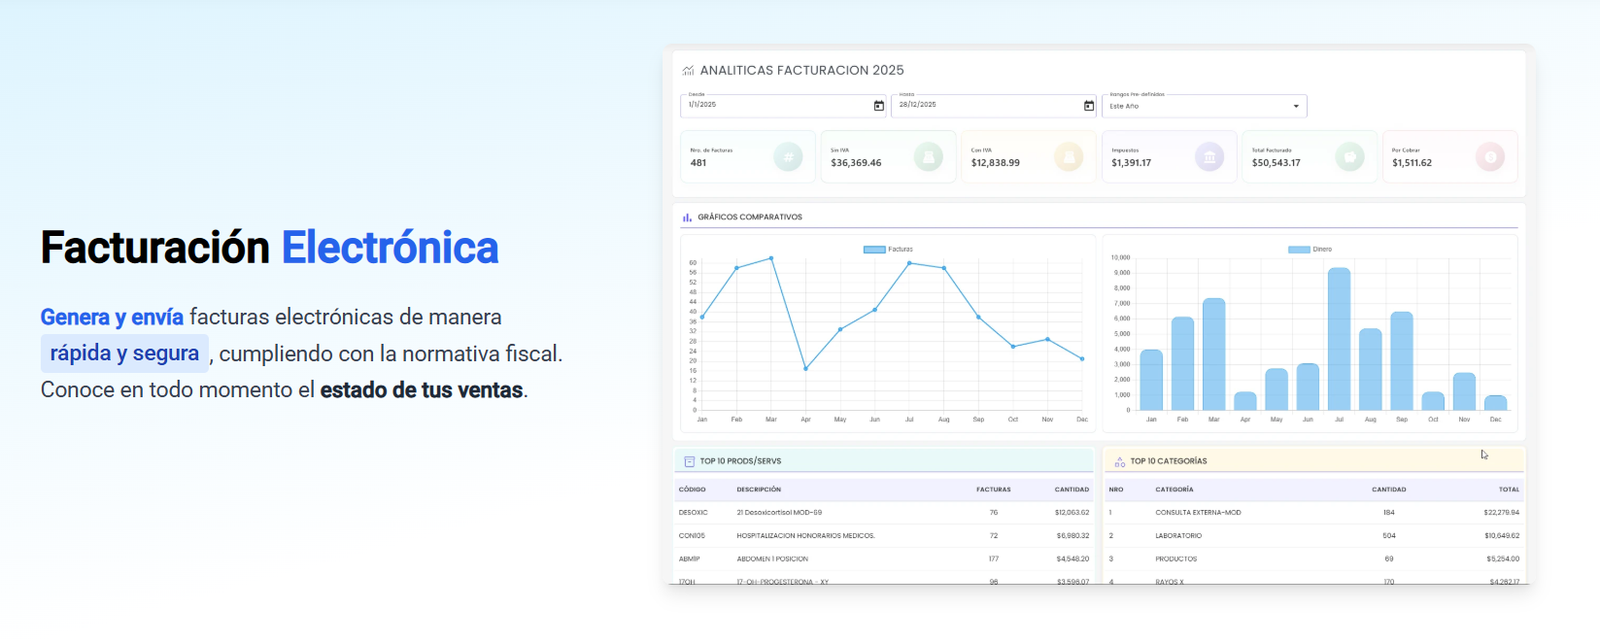This screenshot has width=1600, height=639.
Task: Click the dollar icon in Por Cobrar card
Action: click(1490, 157)
